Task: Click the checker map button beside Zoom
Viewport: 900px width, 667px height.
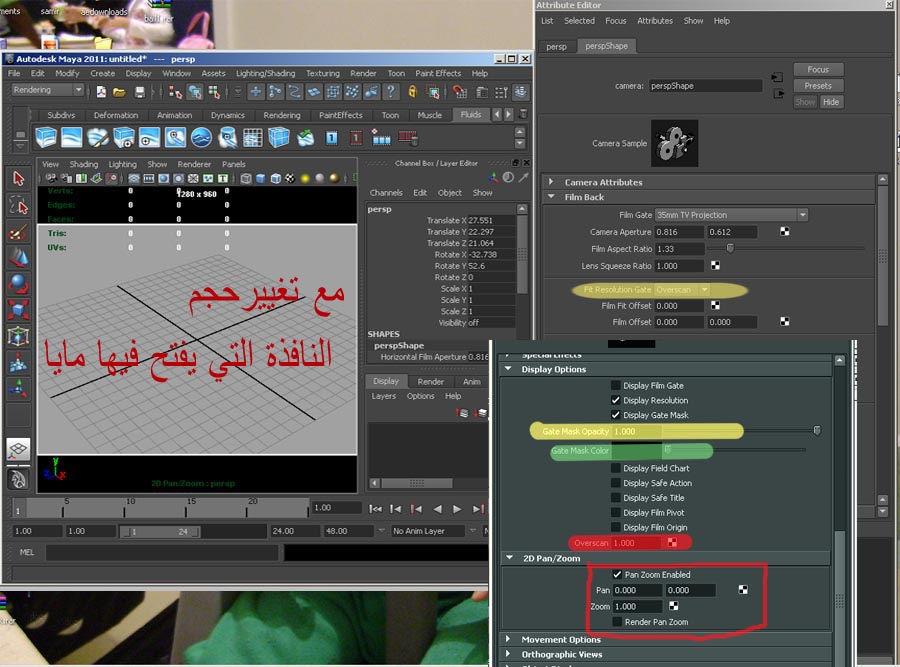Action: [674, 606]
